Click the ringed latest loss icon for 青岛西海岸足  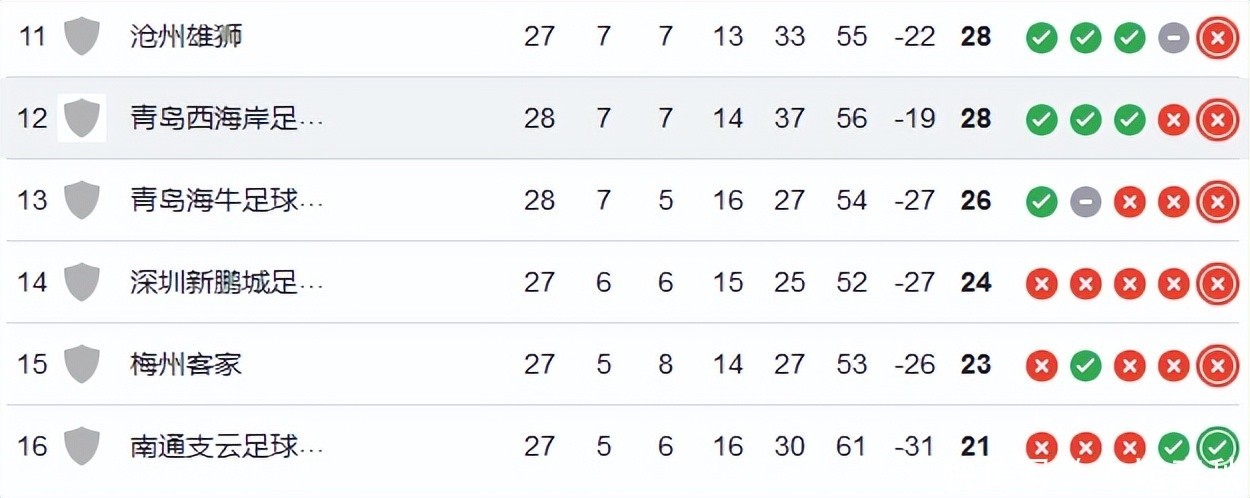click(x=1217, y=120)
